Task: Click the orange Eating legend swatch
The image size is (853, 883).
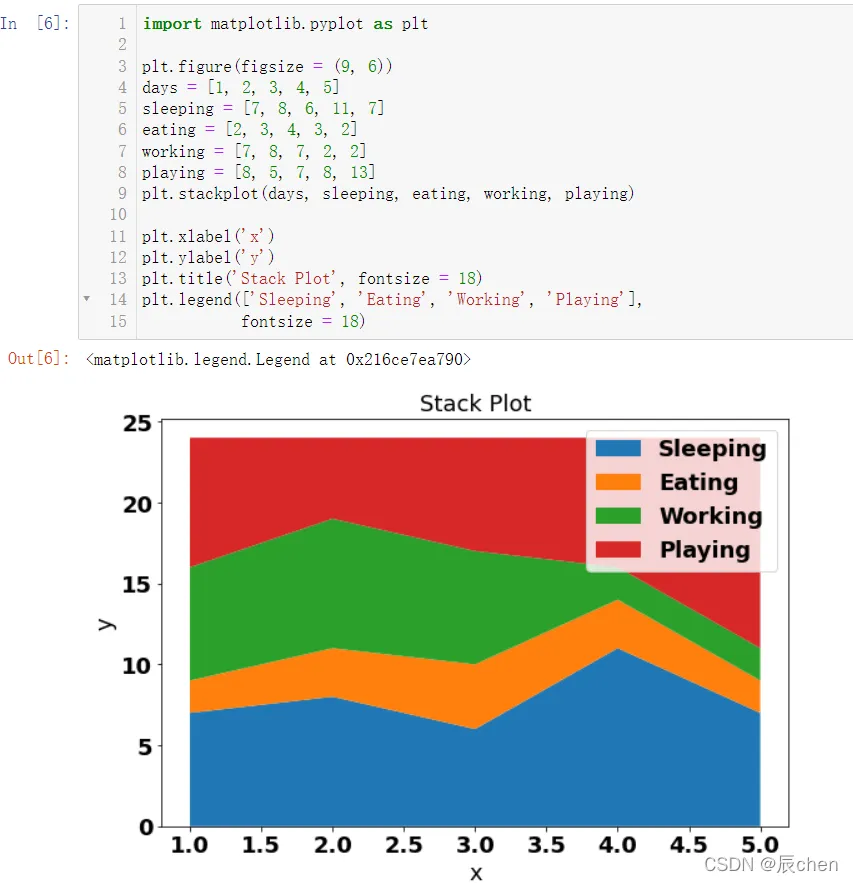Action: (x=618, y=482)
